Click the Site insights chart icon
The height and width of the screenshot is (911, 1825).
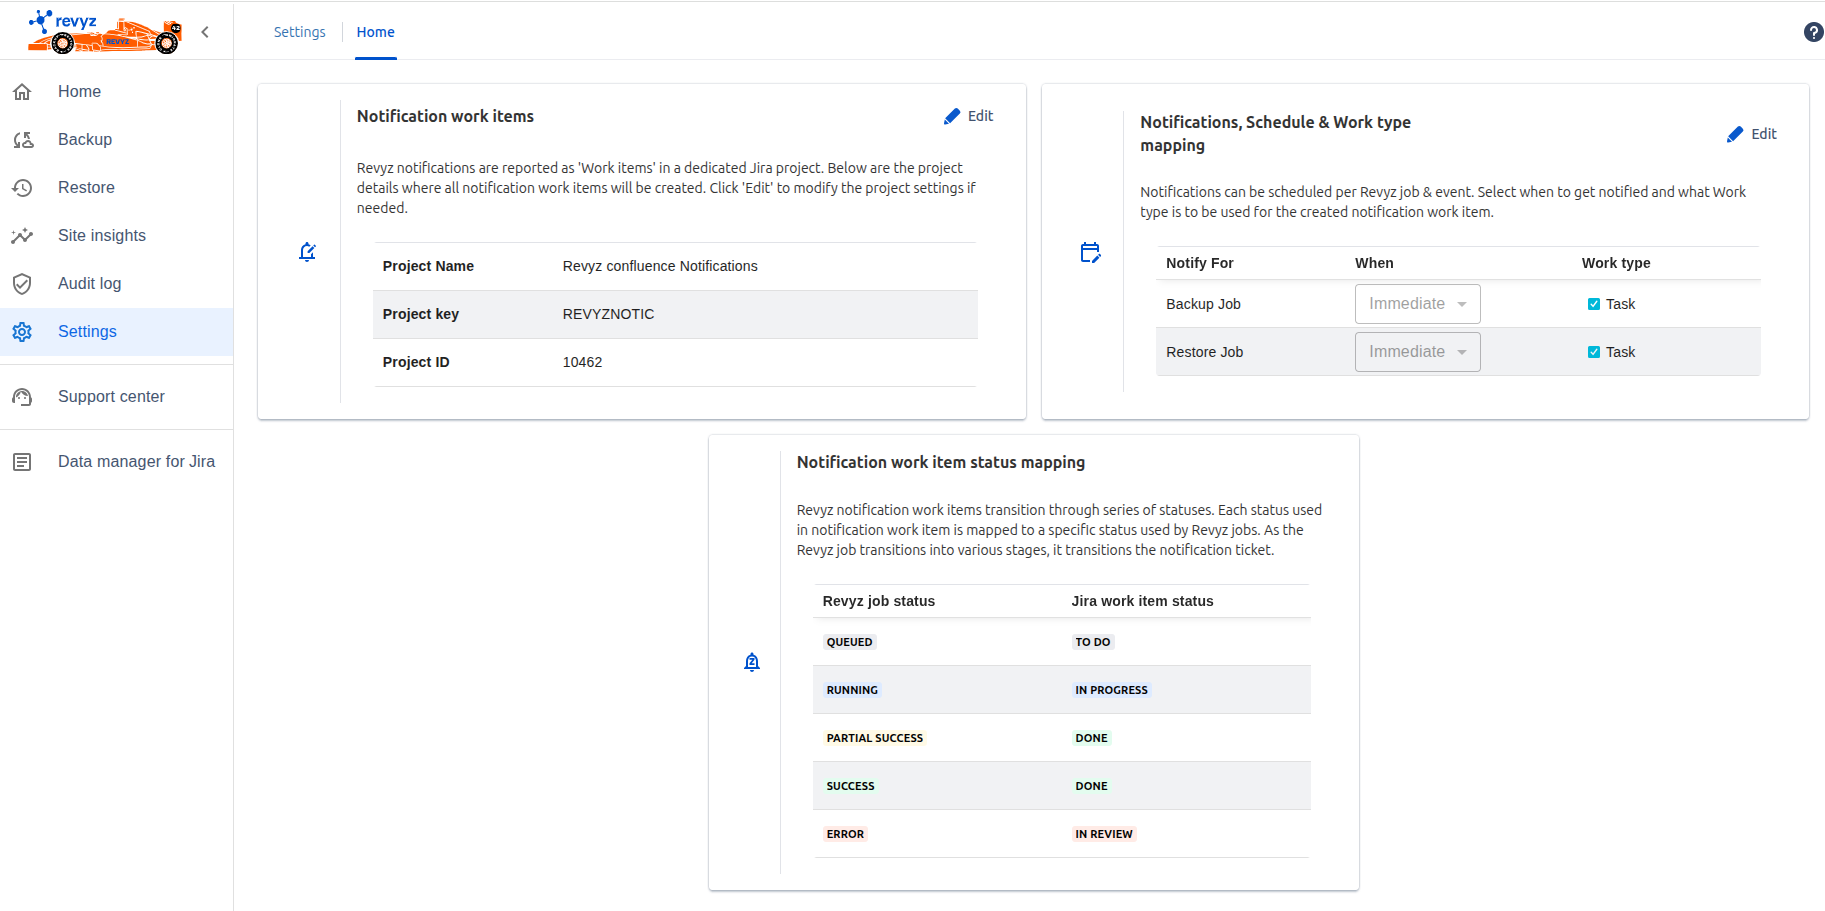[x=22, y=236]
